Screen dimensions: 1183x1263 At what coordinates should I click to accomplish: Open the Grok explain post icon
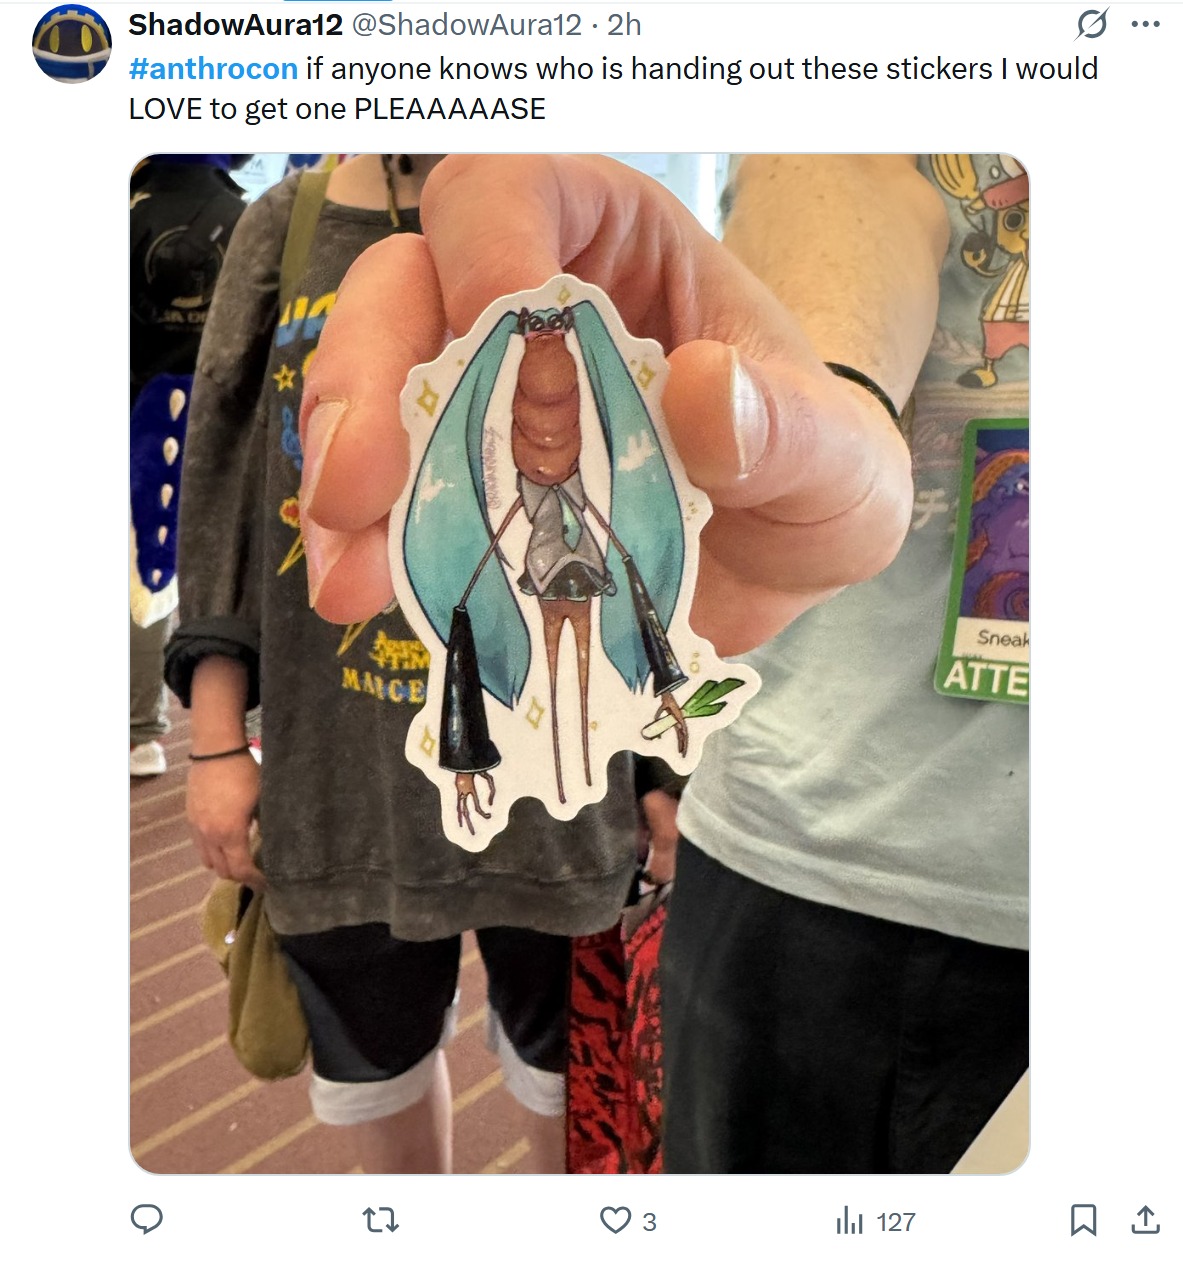[x=1091, y=24]
